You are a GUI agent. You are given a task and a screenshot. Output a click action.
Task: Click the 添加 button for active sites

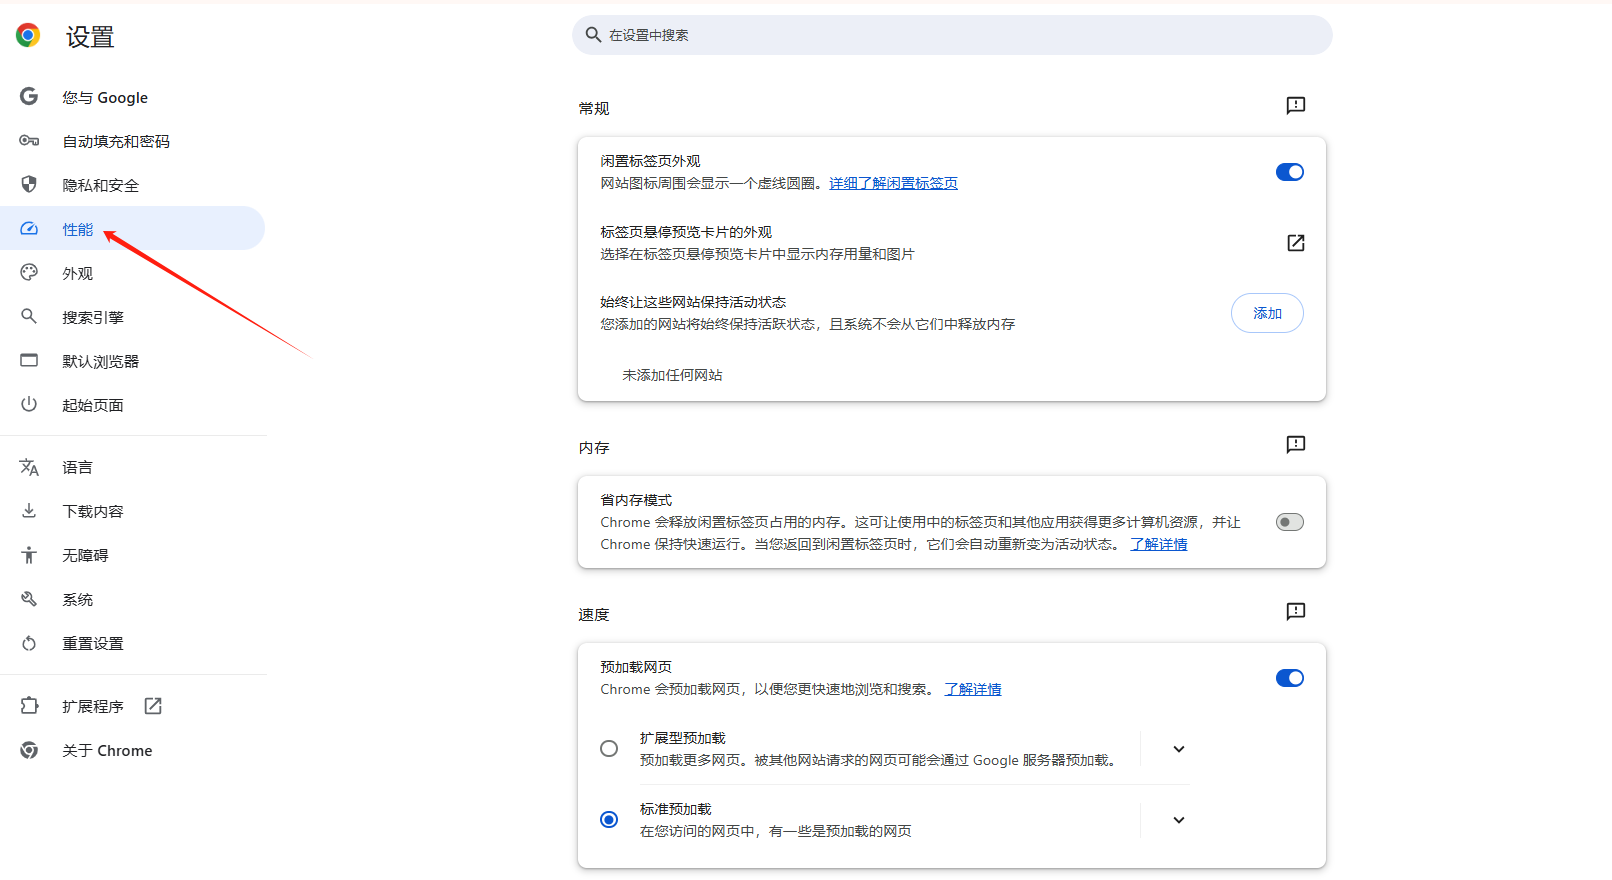tap(1267, 313)
